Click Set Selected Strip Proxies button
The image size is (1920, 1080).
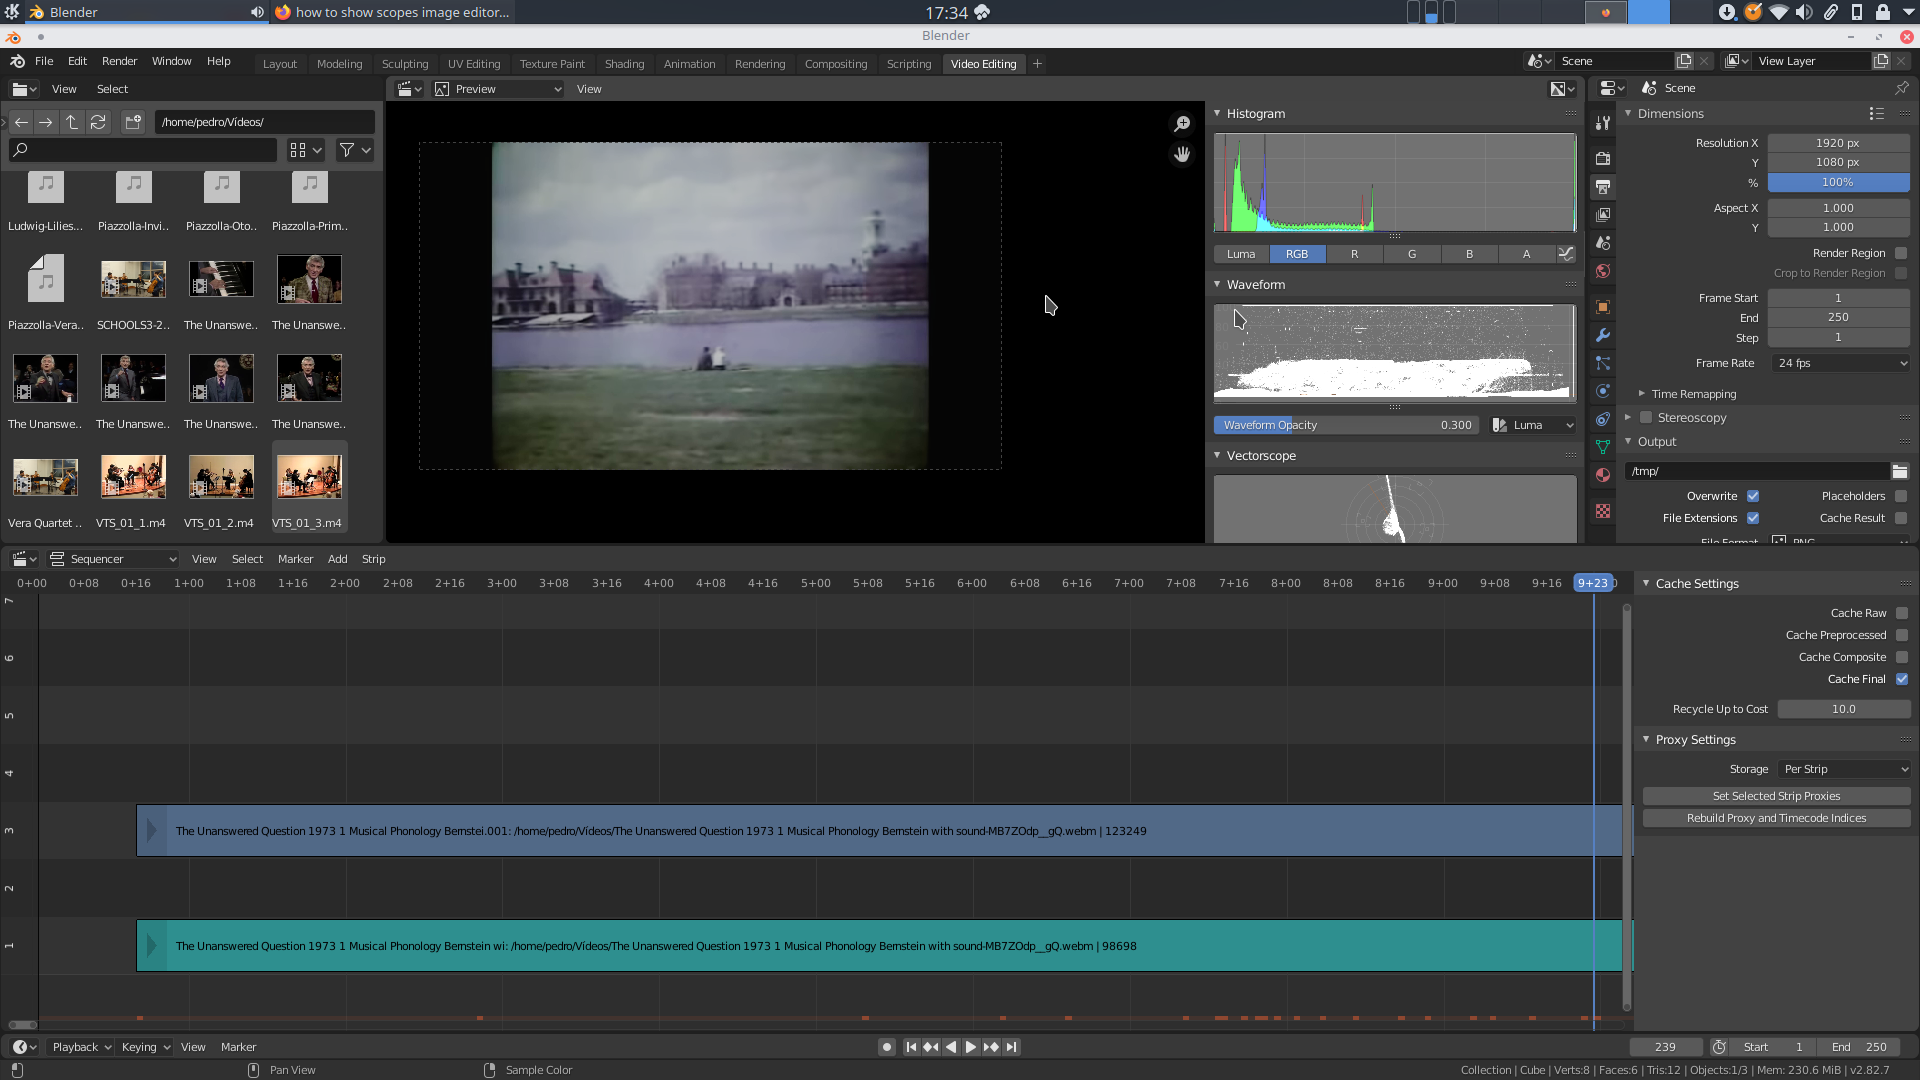point(1776,796)
